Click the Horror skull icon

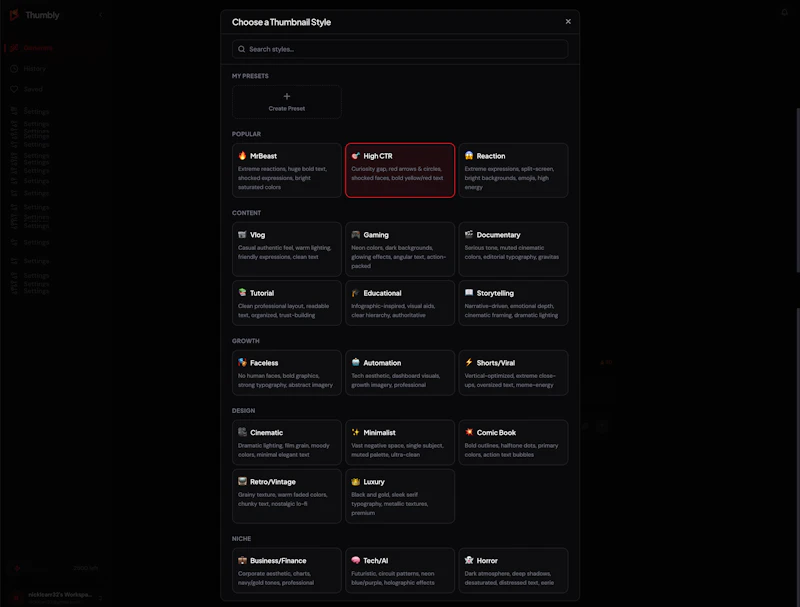point(469,560)
